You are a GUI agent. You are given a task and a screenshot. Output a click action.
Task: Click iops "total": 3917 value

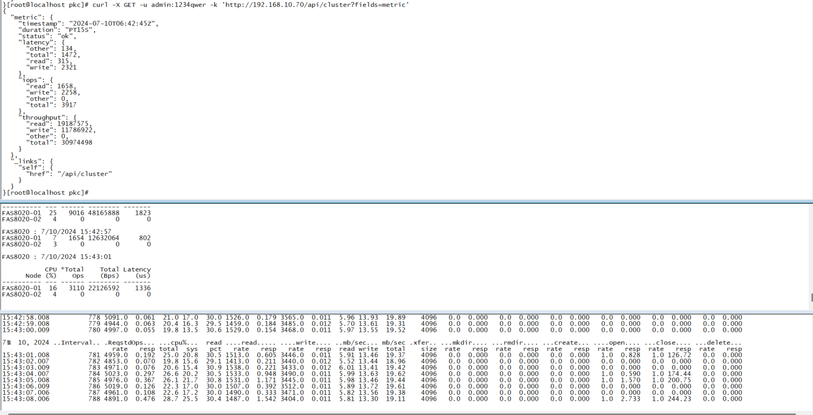tap(68, 105)
